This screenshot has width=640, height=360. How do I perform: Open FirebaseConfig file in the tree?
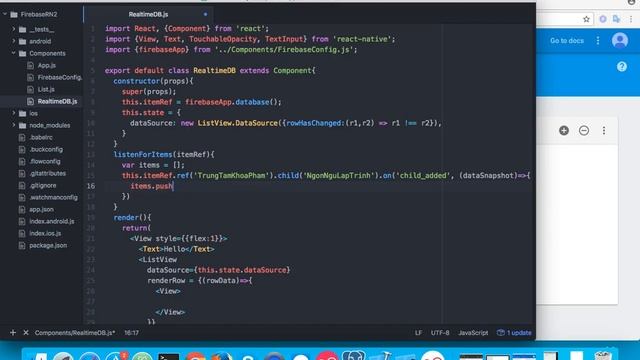[x=60, y=77]
